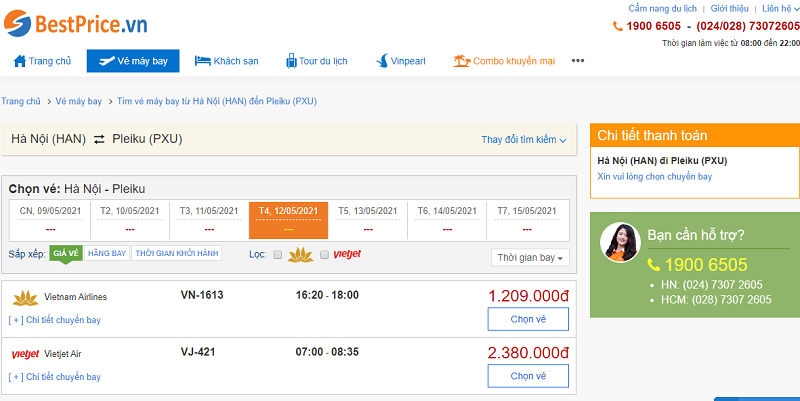Viewport: 800px width, 401px height.
Task: Open the three-dots more menu
Action: point(578,61)
